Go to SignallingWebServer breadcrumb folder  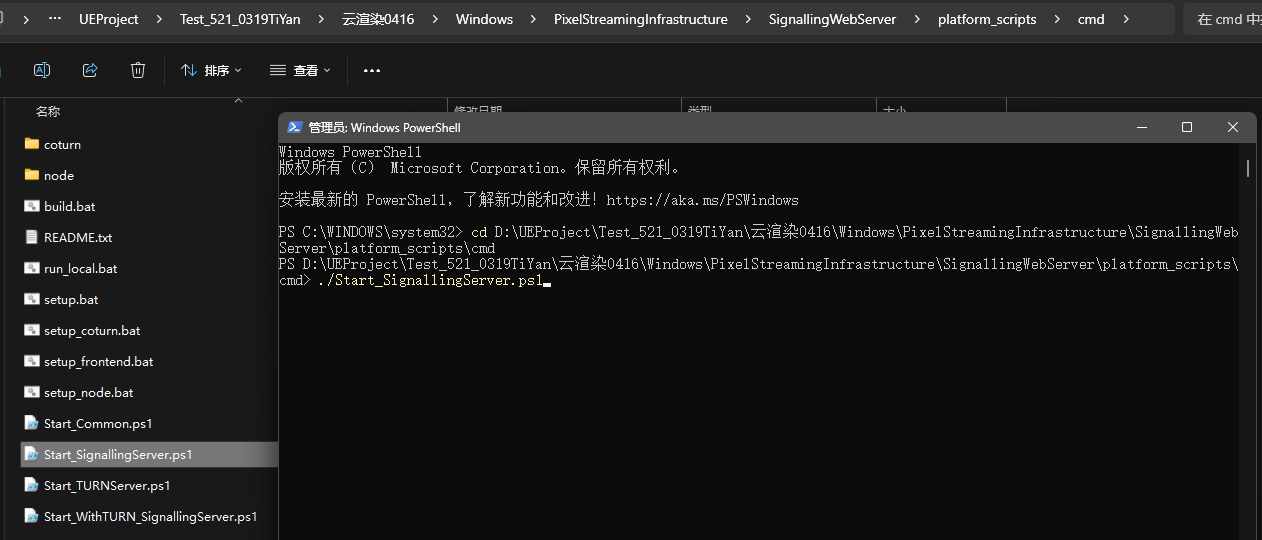click(833, 19)
